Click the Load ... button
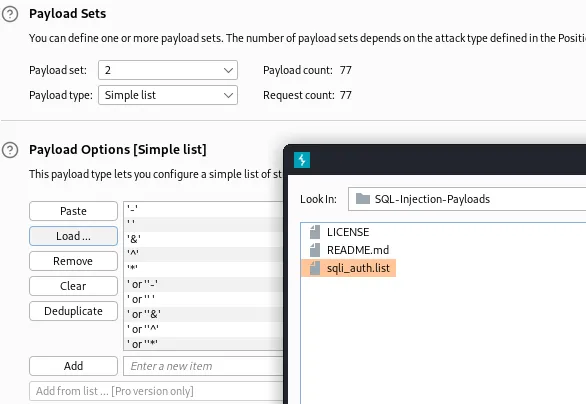The height and width of the screenshot is (404, 586). coord(73,236)
